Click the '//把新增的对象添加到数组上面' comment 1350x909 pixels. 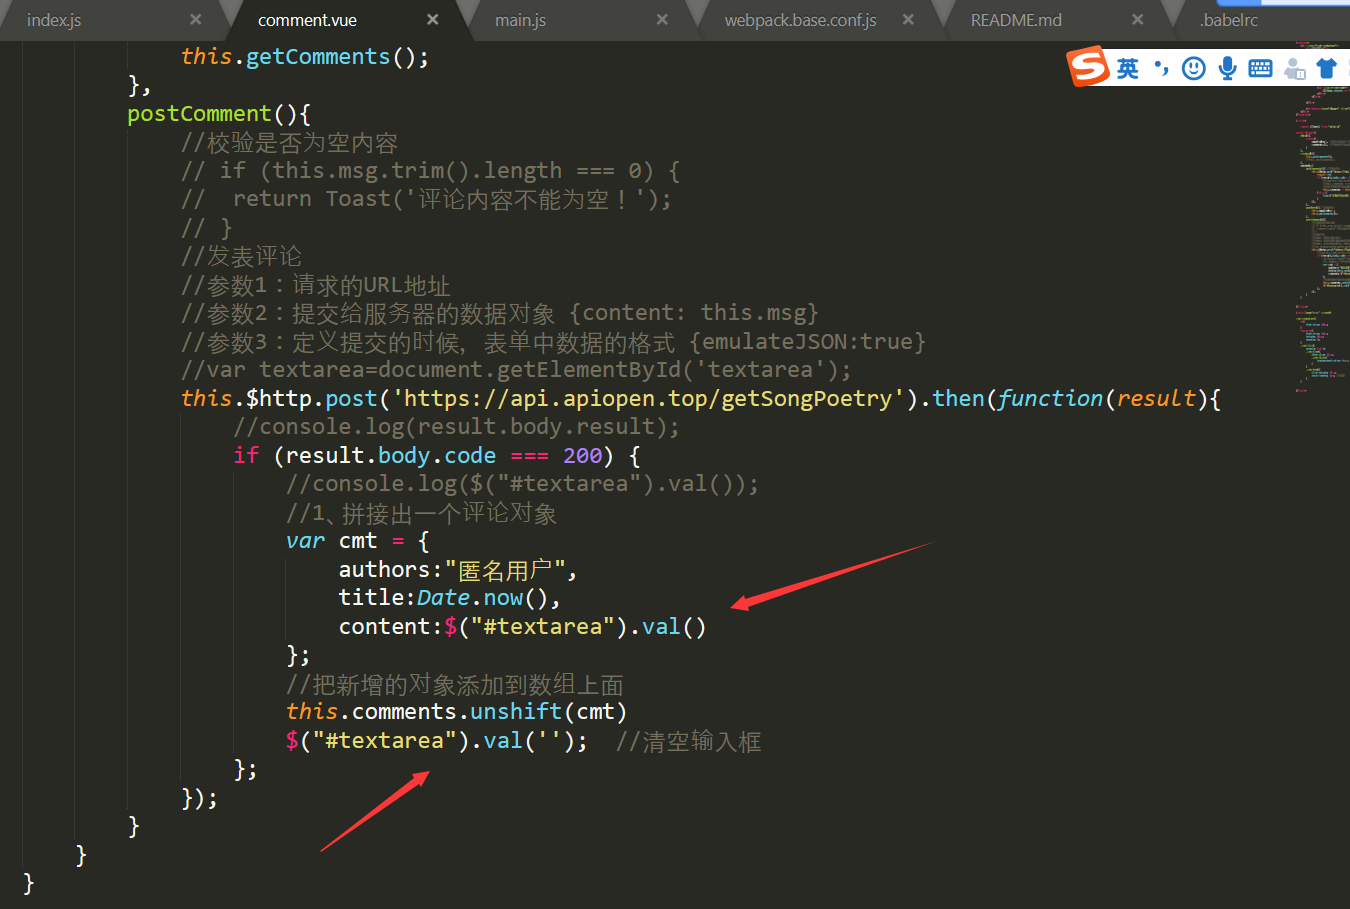[x=455, y=684]
